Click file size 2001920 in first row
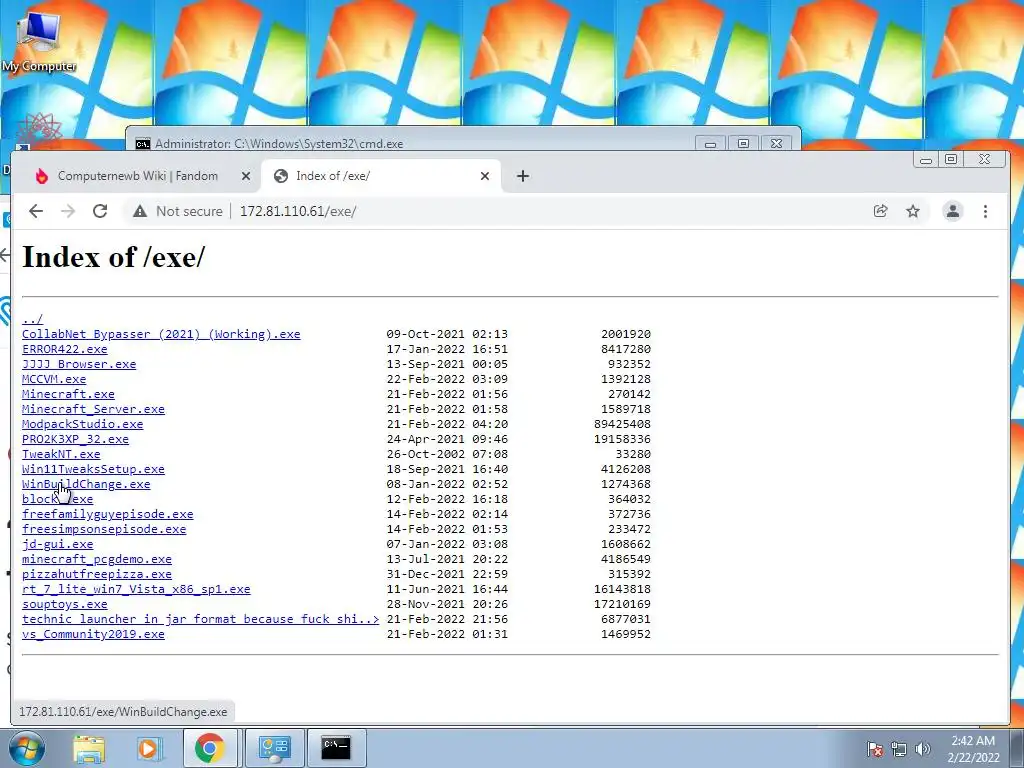The height and width of the screenshot is (768, 1024). click(626, 334)
